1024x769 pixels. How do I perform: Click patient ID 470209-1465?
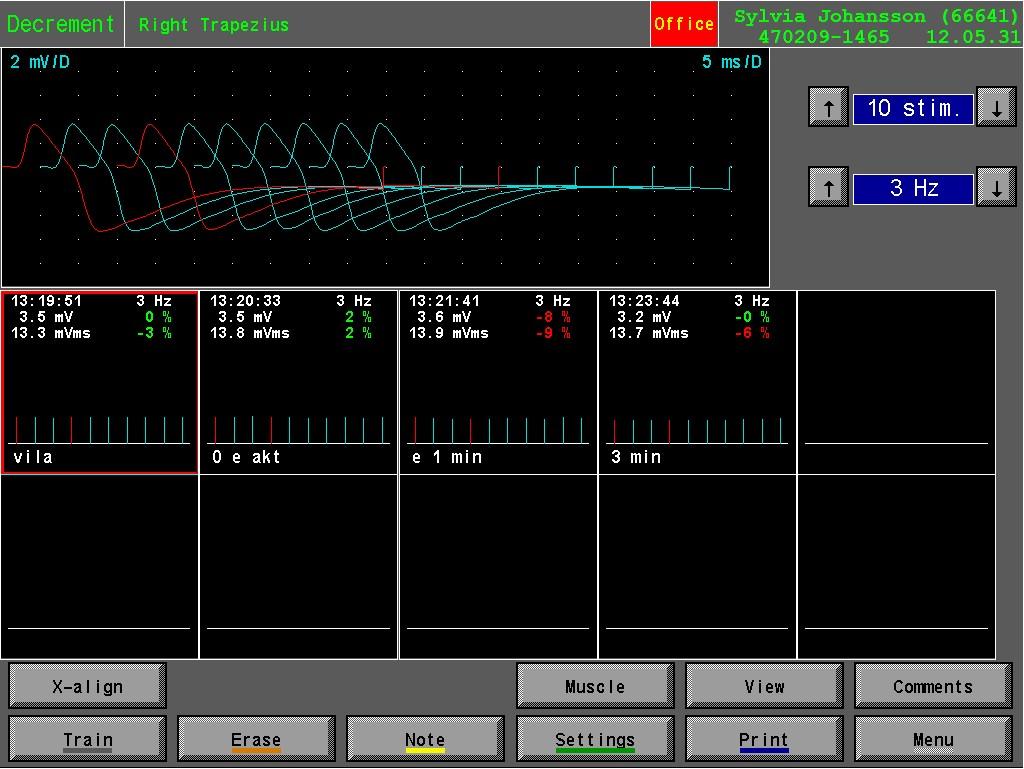pyautogui.click(x=824, y=37)
